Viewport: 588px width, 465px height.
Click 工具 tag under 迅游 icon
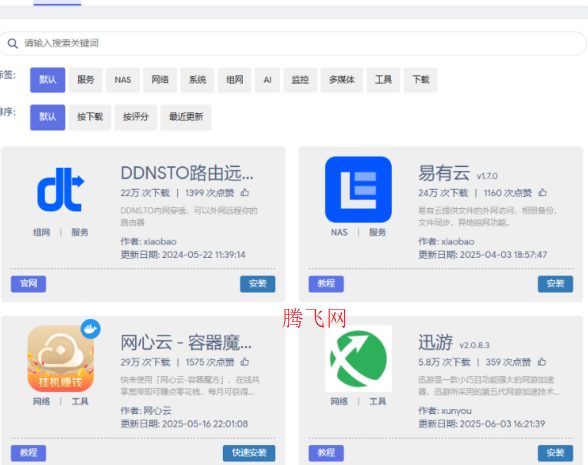377,402
